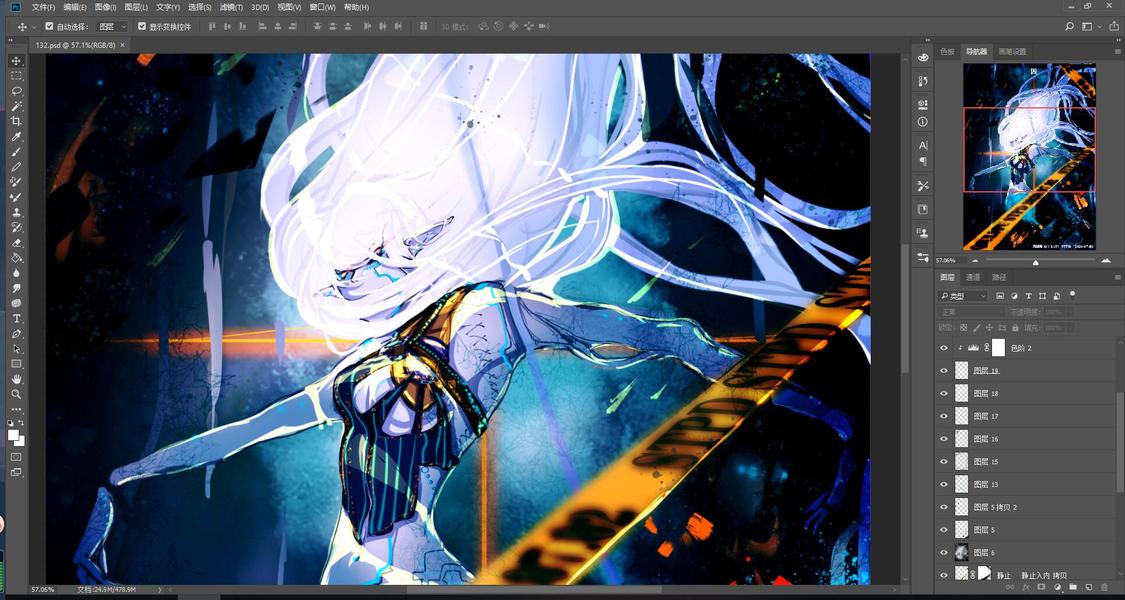Screen dimensions: 1125x600
Task: Open auto-select 图层 dropdown
Action: [112, 27]
